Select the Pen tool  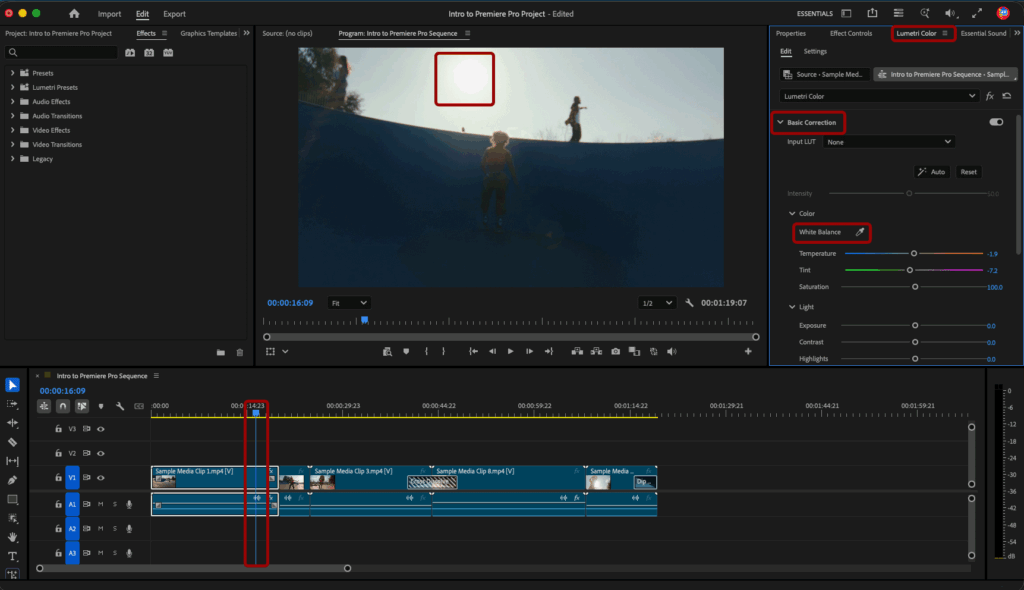tap(12, 480)
